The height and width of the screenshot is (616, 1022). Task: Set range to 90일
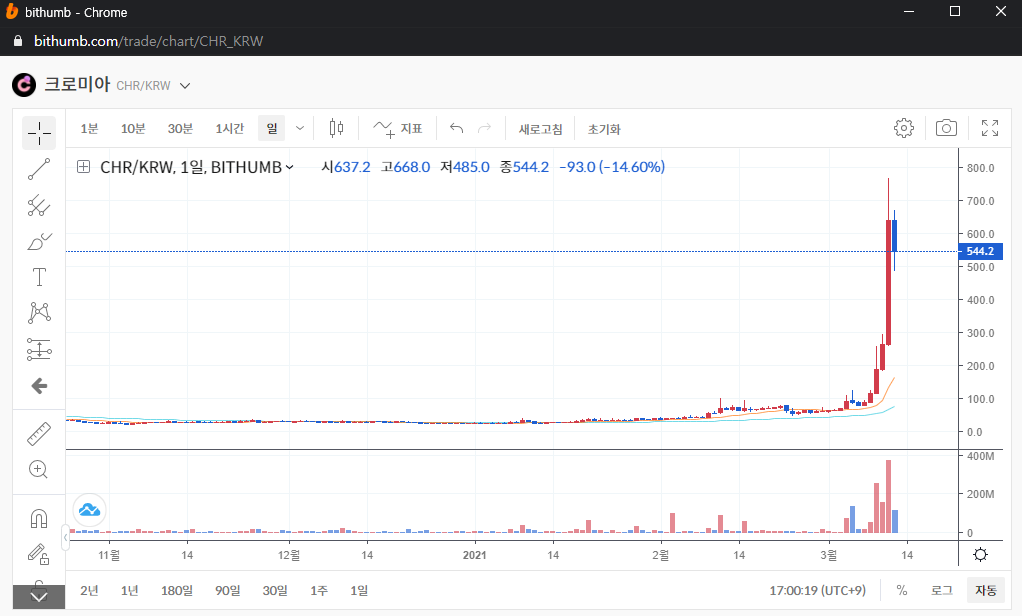tap(227, 591)
